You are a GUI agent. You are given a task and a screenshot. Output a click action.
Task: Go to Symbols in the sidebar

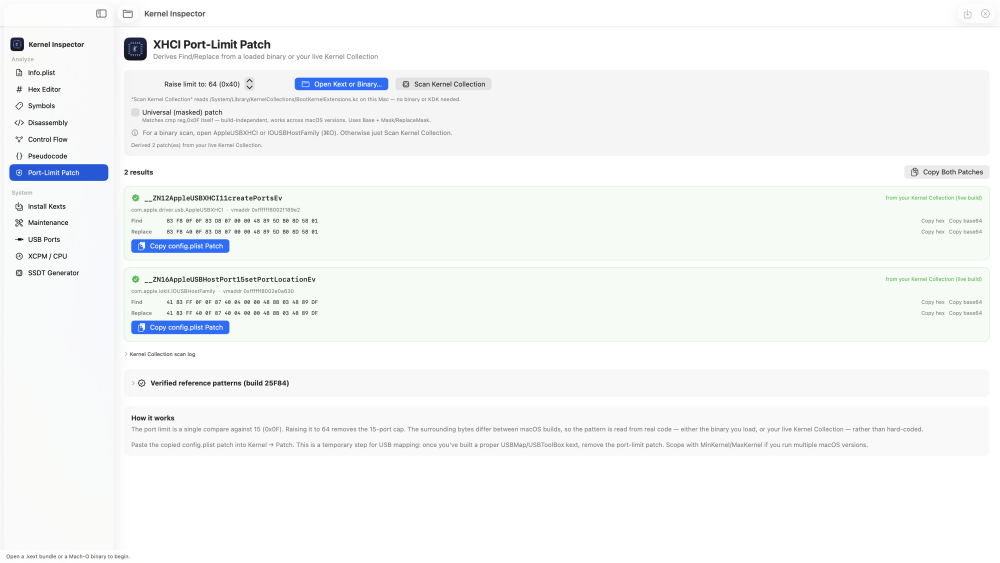[x=59, y=106]
